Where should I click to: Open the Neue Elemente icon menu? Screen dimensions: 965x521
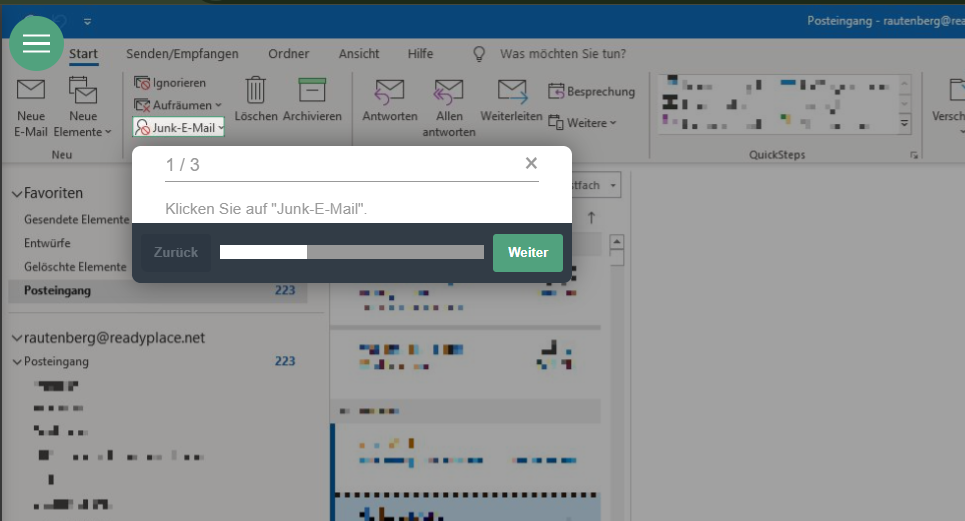[83, 91]
